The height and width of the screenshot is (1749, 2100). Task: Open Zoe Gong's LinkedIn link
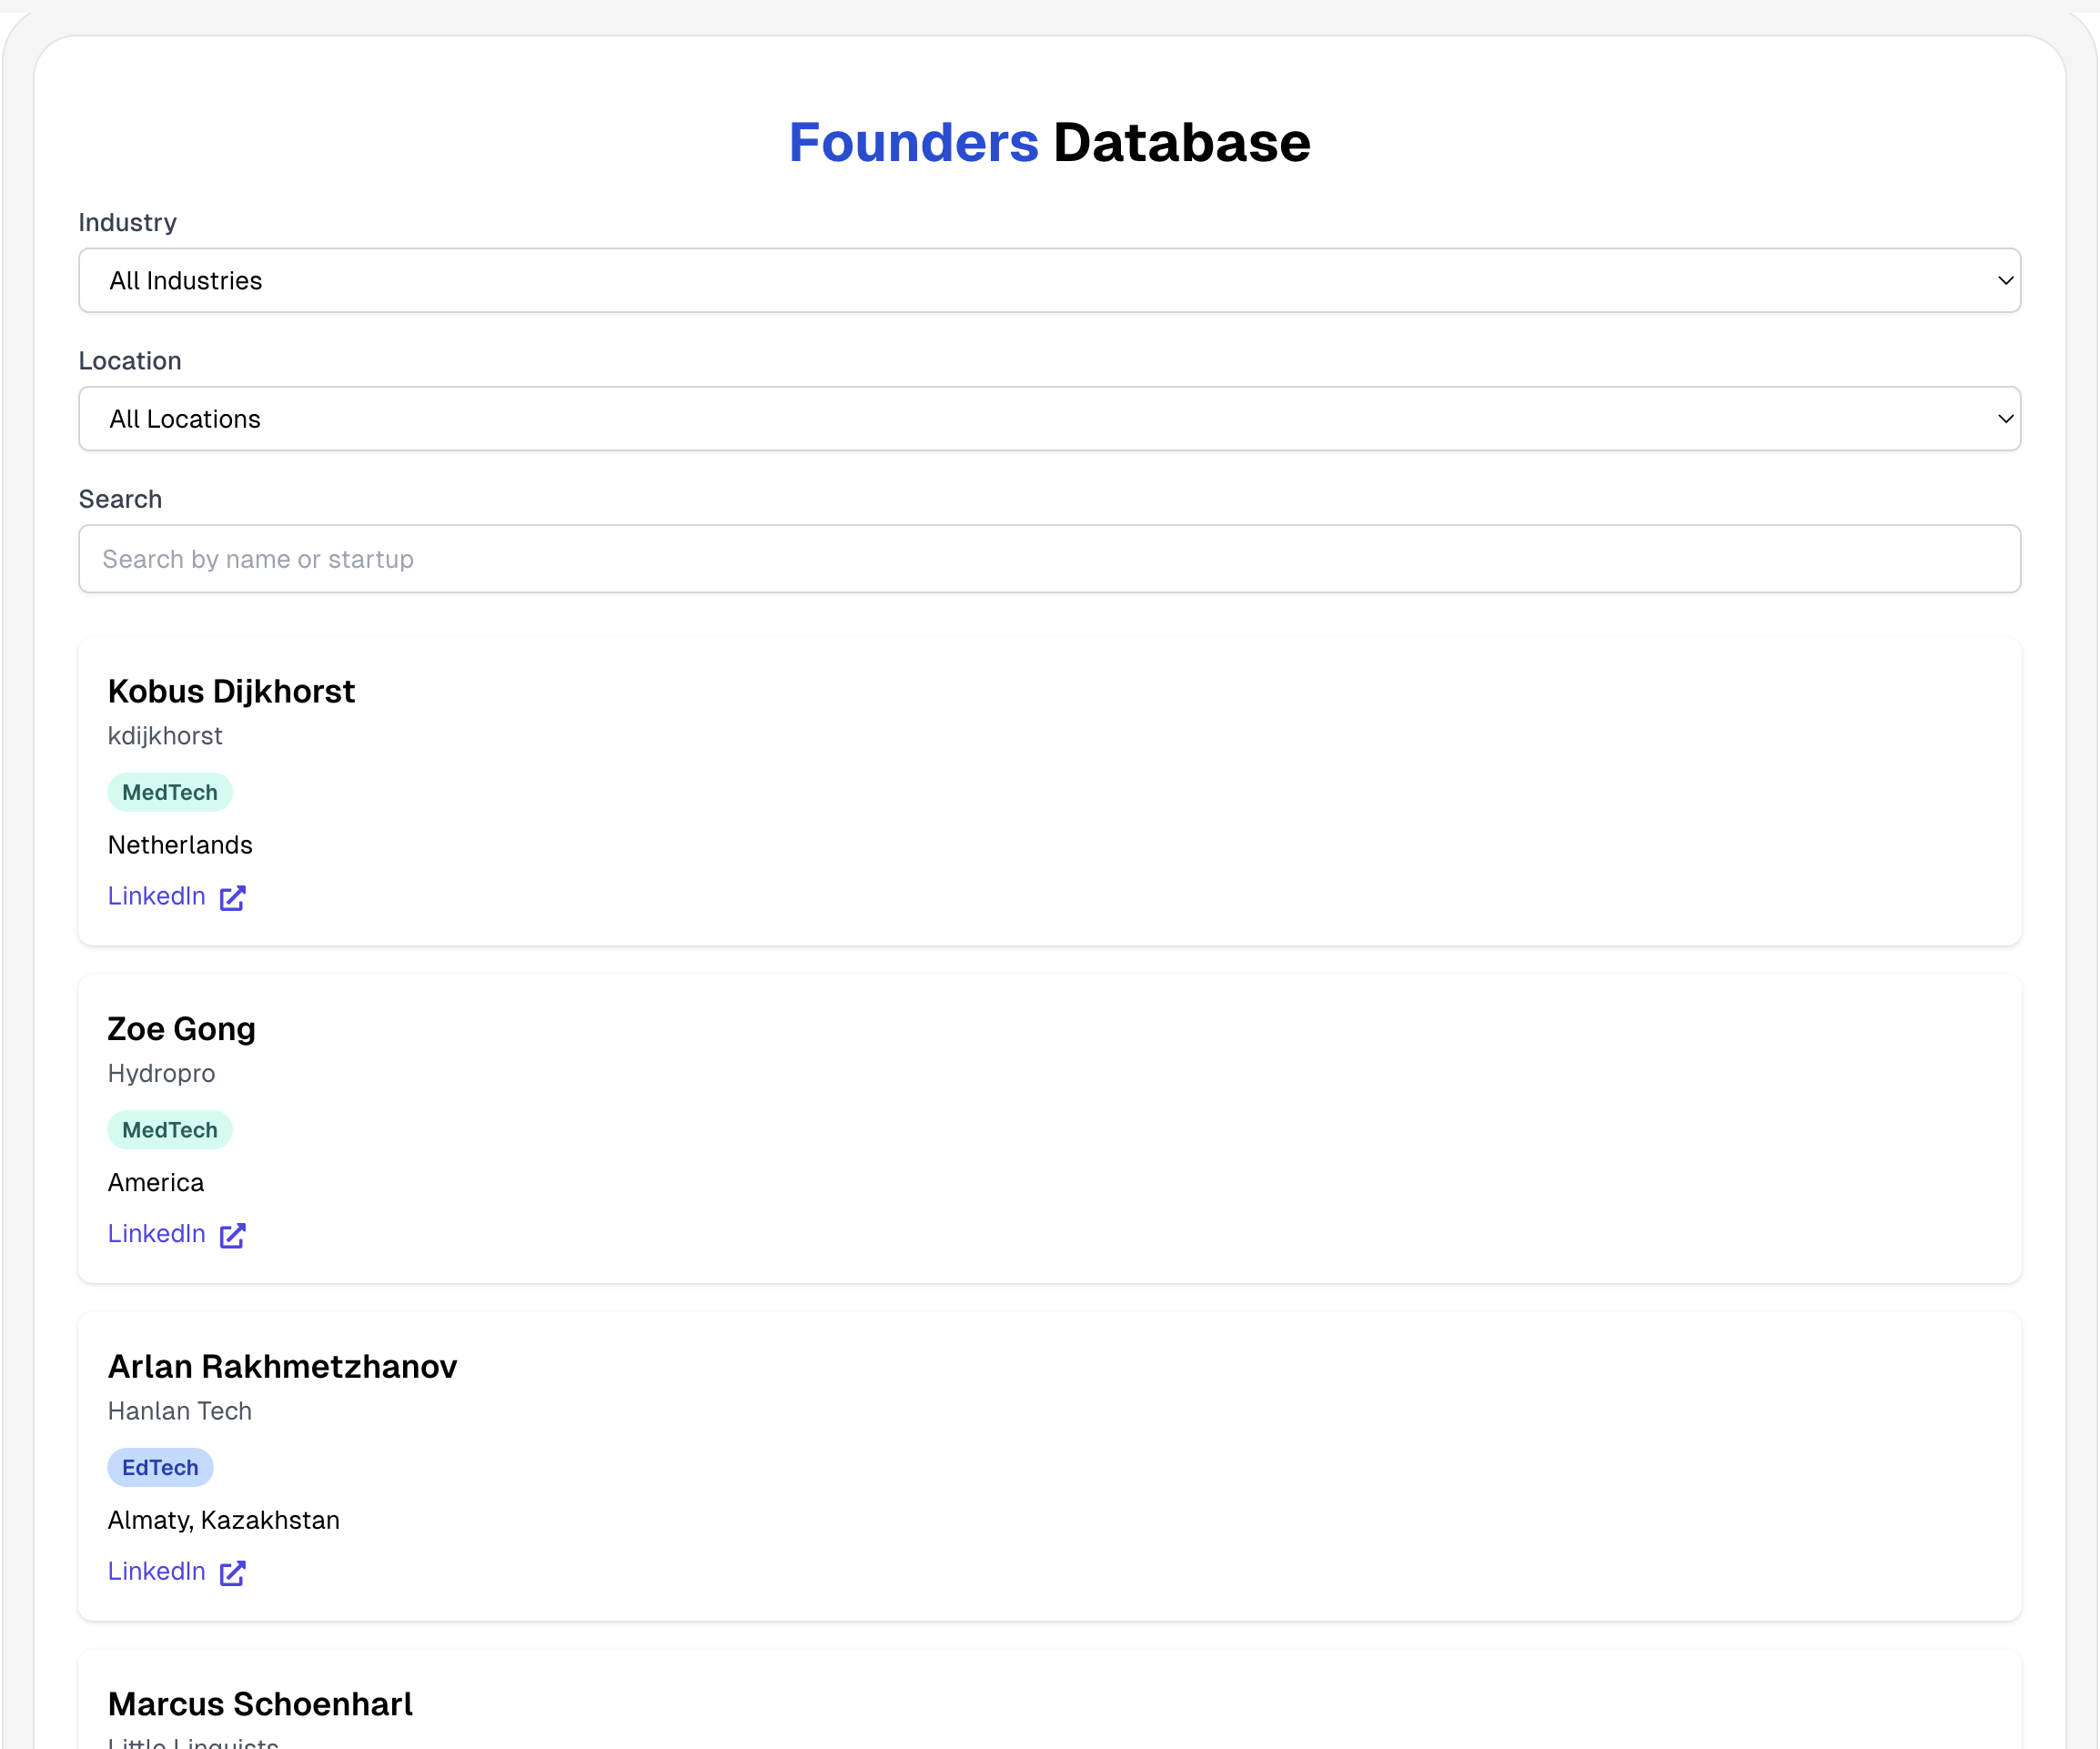(x=157, y=1233)
